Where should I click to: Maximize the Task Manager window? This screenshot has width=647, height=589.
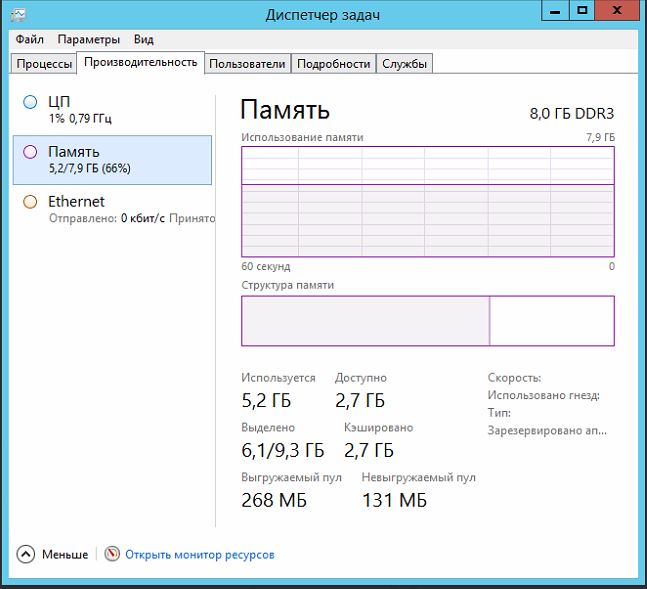pos(582,13)
